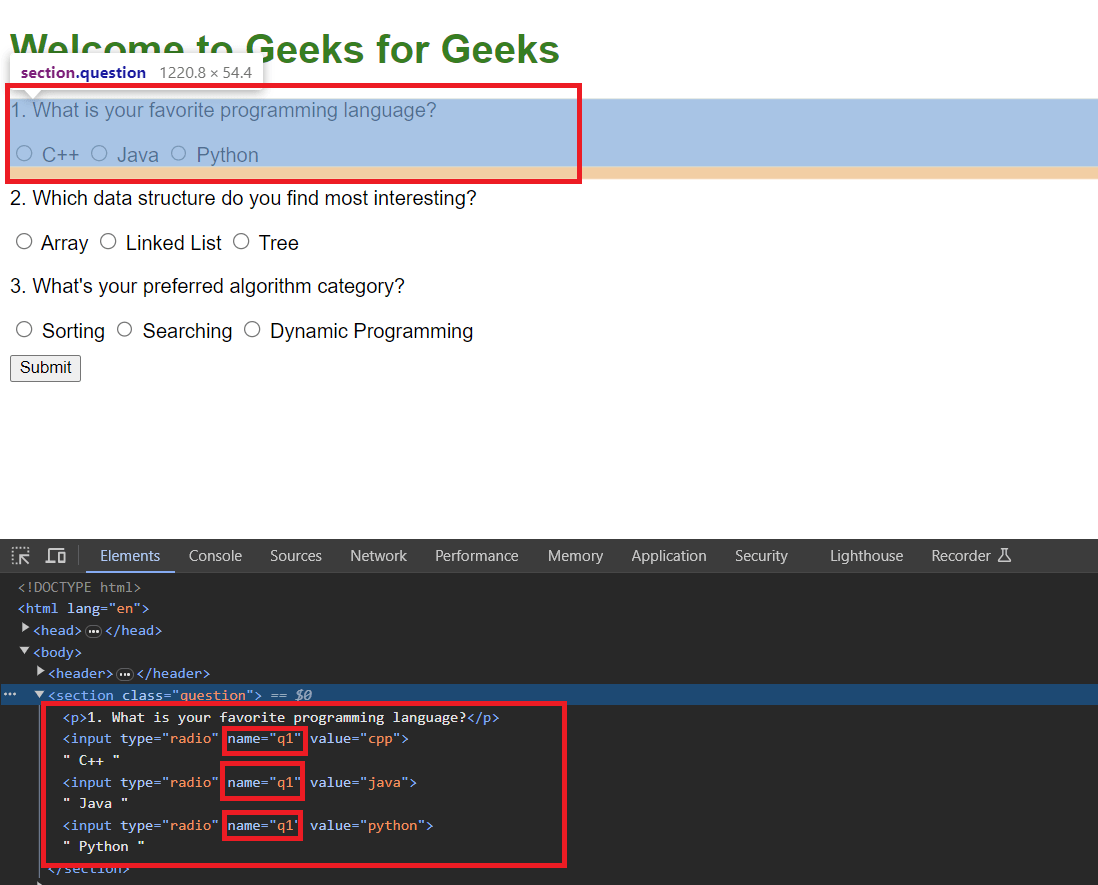1098x885 pixels.
Task: Switch to the Lighthouse tab
Action: point(866,556)
